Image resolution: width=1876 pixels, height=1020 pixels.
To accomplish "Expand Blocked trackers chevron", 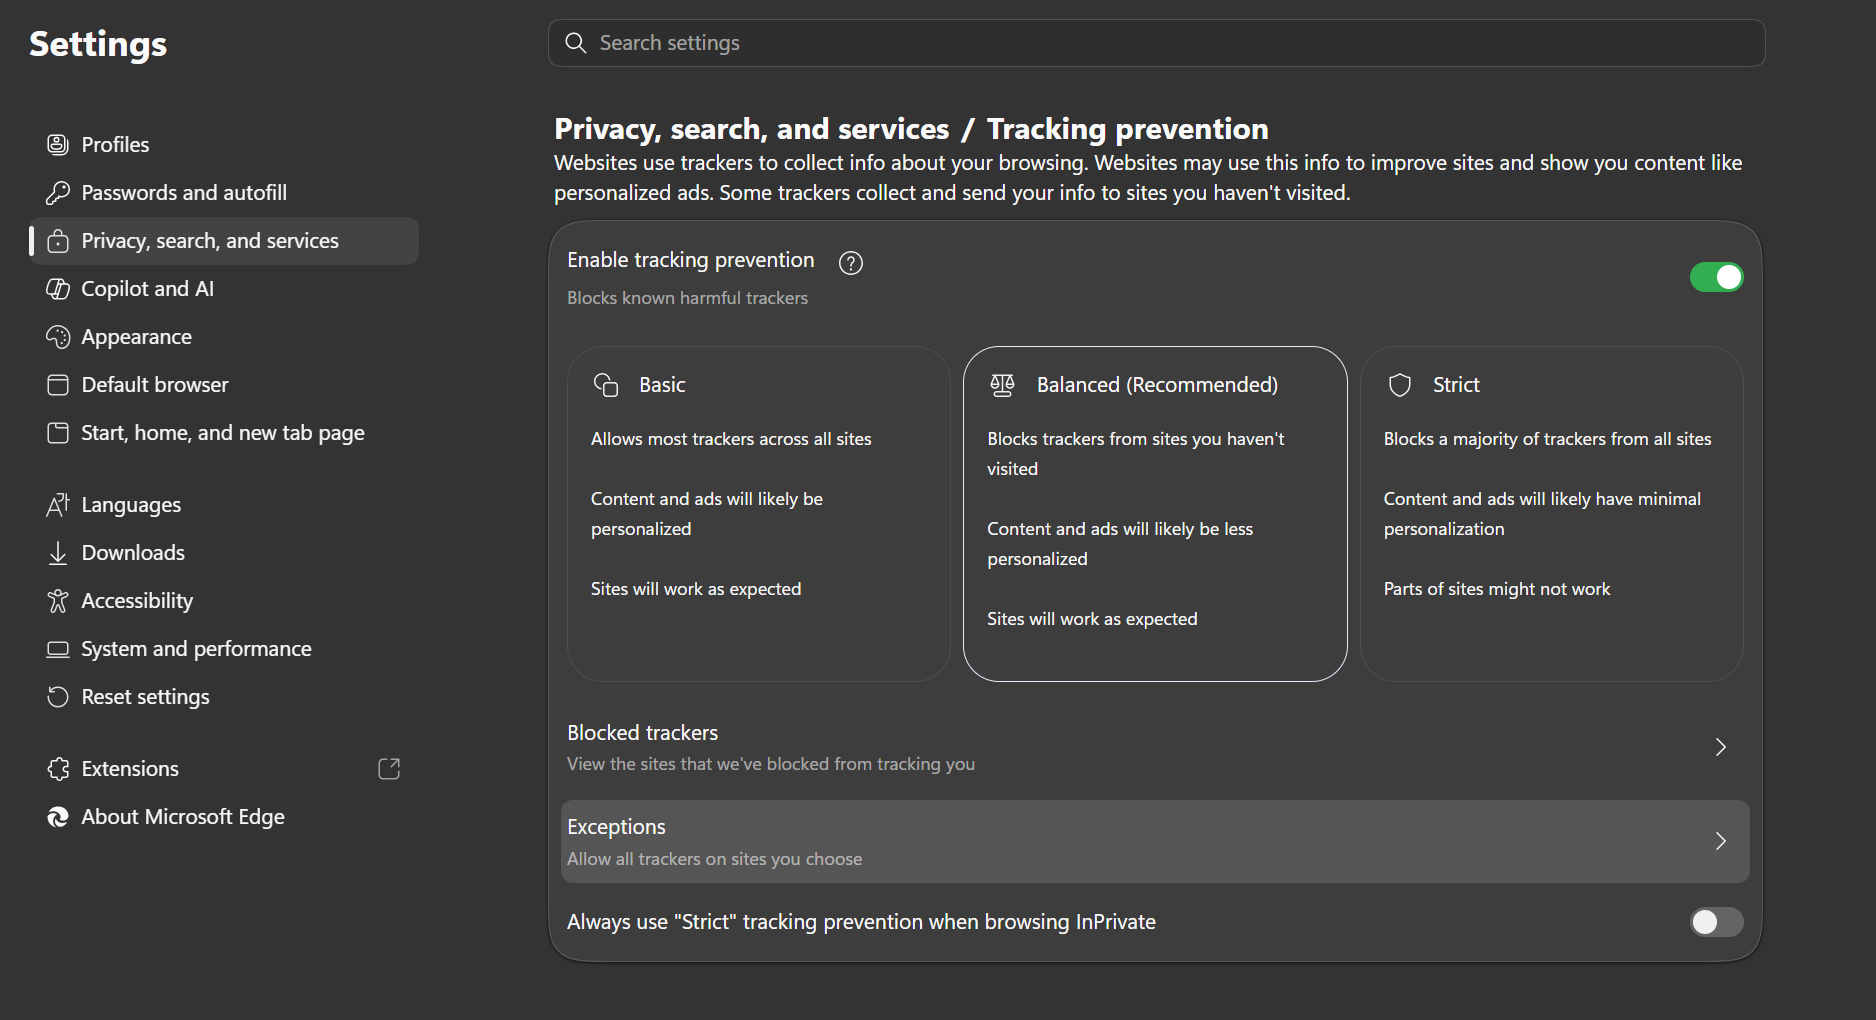I will tap(1720, 747).
